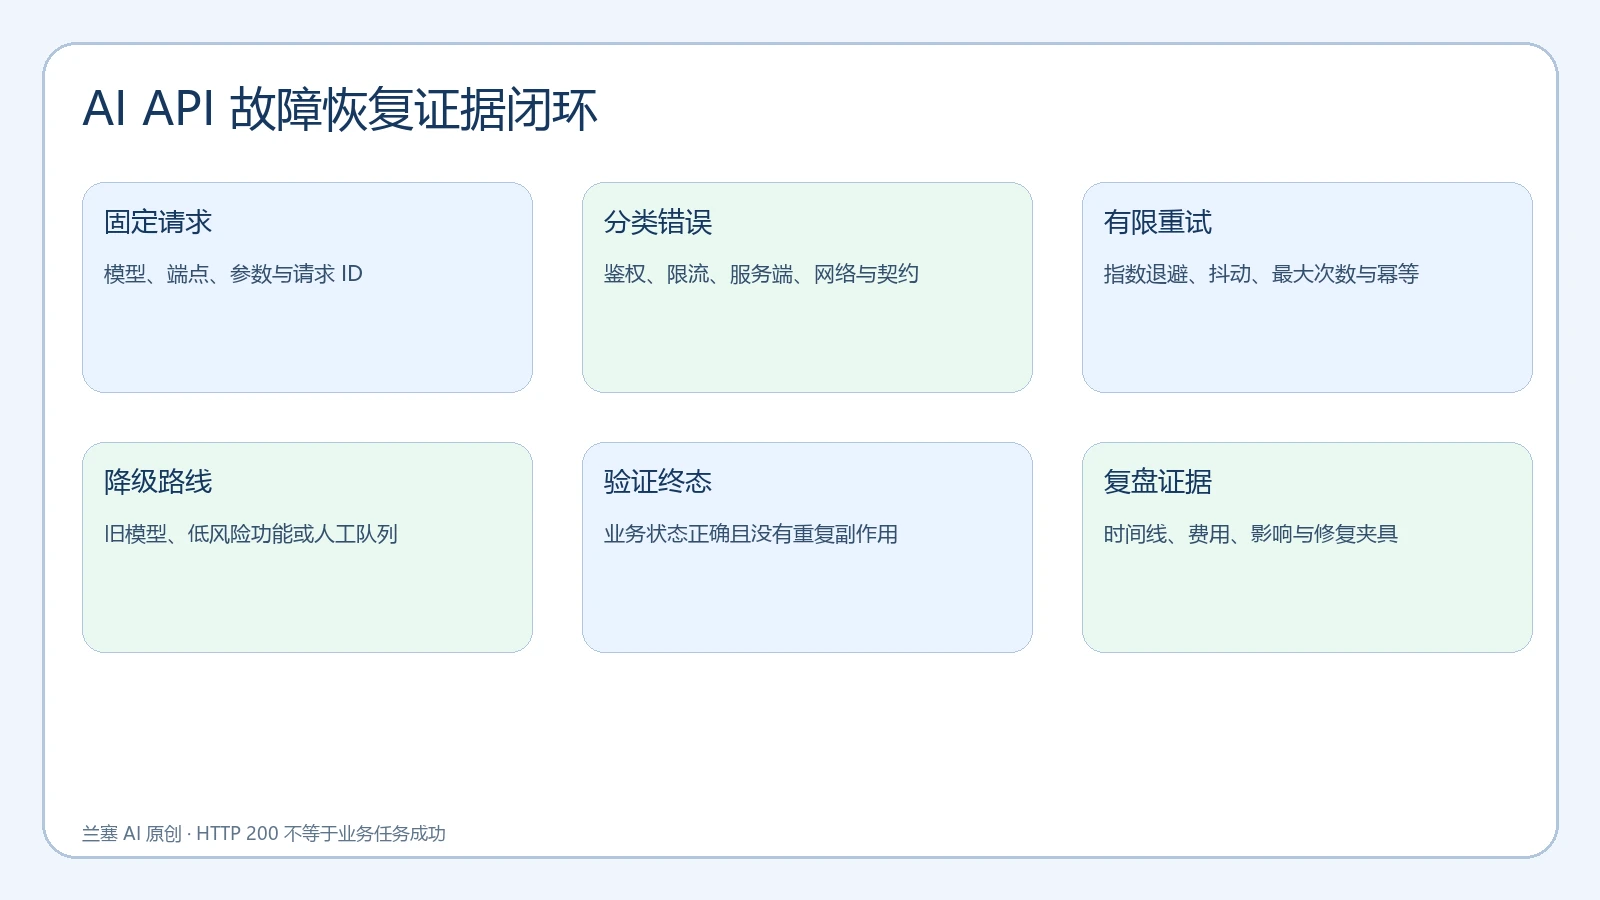Click the title 'AI API 故障恢复证据闭环'
This screenshot has width=1600, height=900.
click(x=340, y=109)
